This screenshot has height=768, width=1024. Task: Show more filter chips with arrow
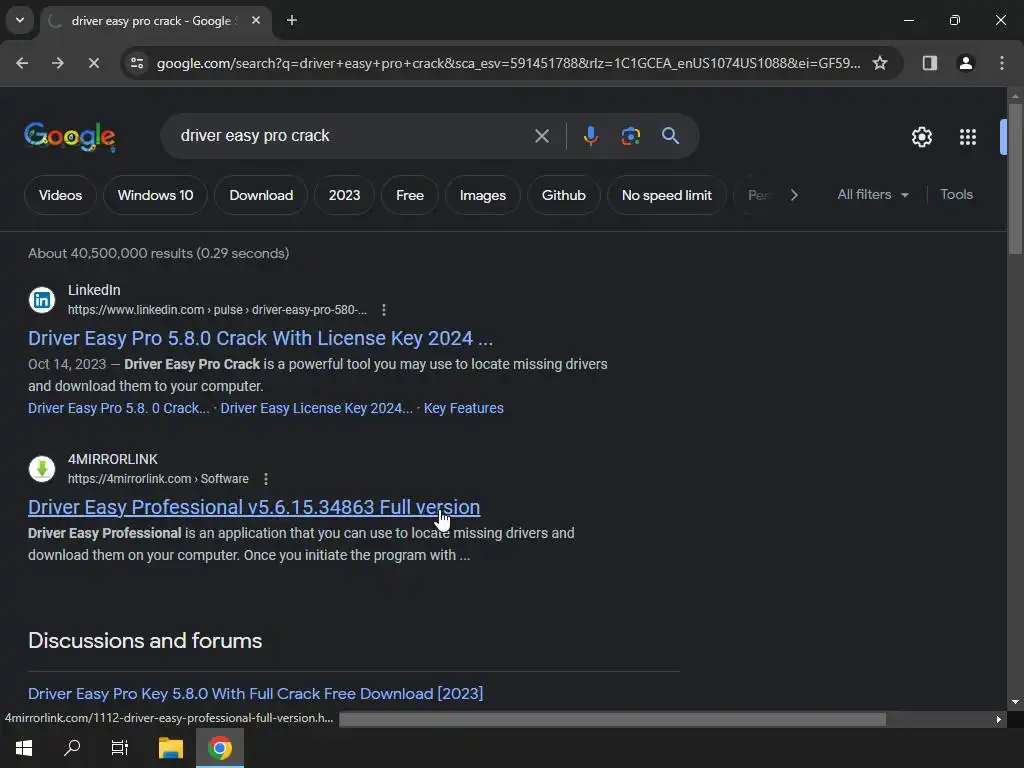point(793,195)
